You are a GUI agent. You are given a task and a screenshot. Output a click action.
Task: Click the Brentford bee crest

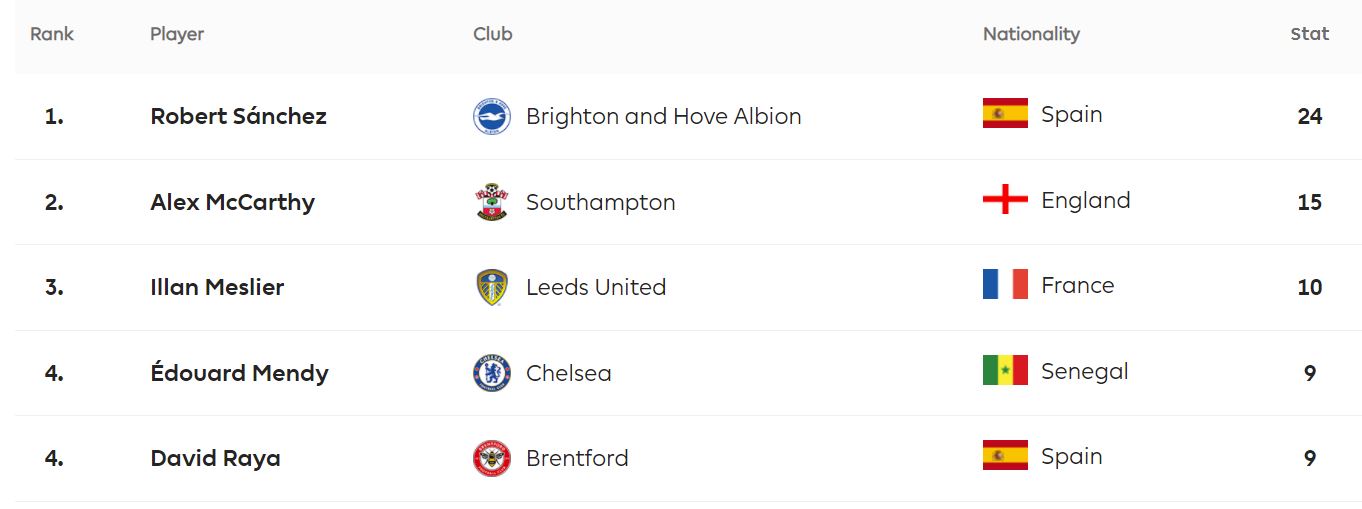pyautogui.click(x=491, y=458)
